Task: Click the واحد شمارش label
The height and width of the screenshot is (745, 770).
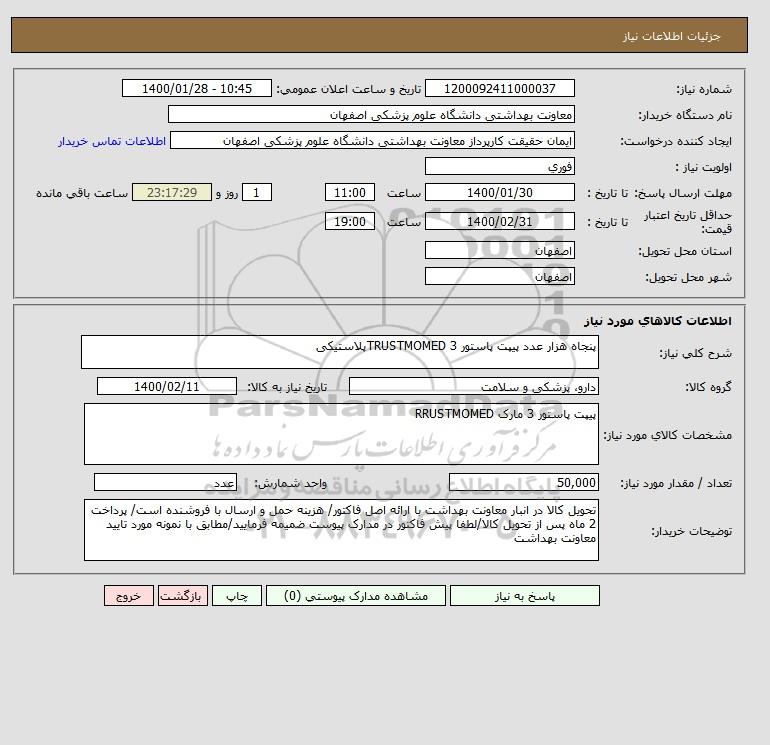Action: [x=290, y=483]
